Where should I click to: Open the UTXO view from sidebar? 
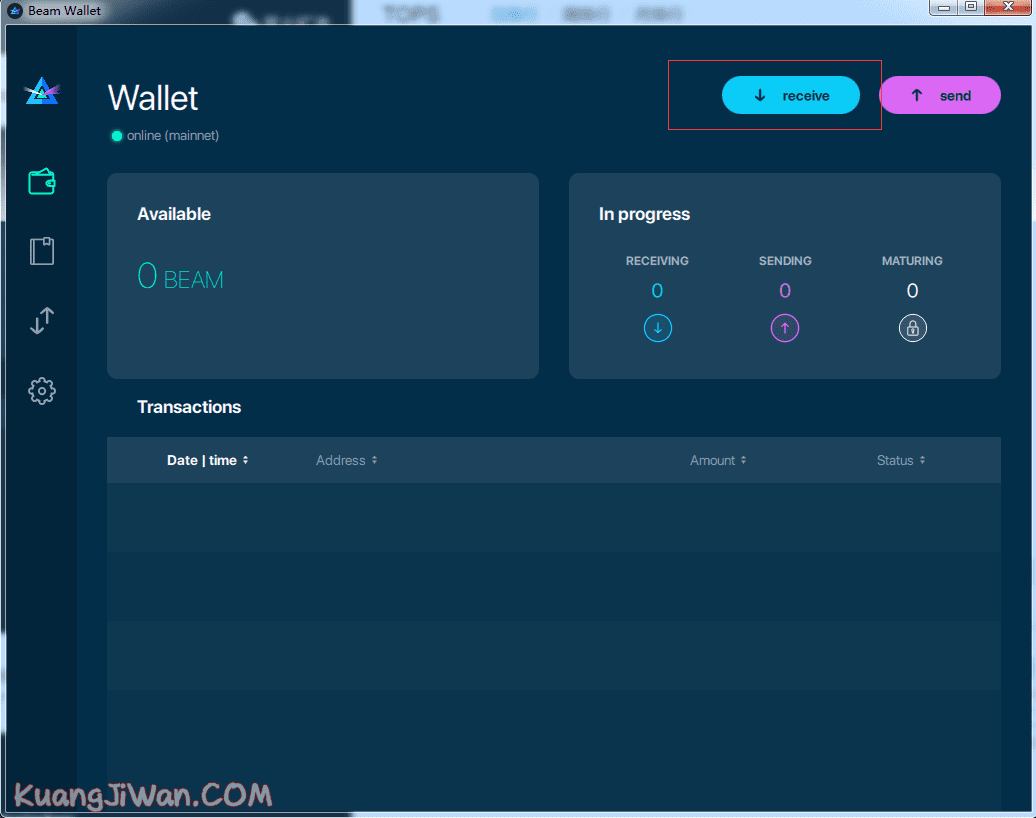[41, 321]
